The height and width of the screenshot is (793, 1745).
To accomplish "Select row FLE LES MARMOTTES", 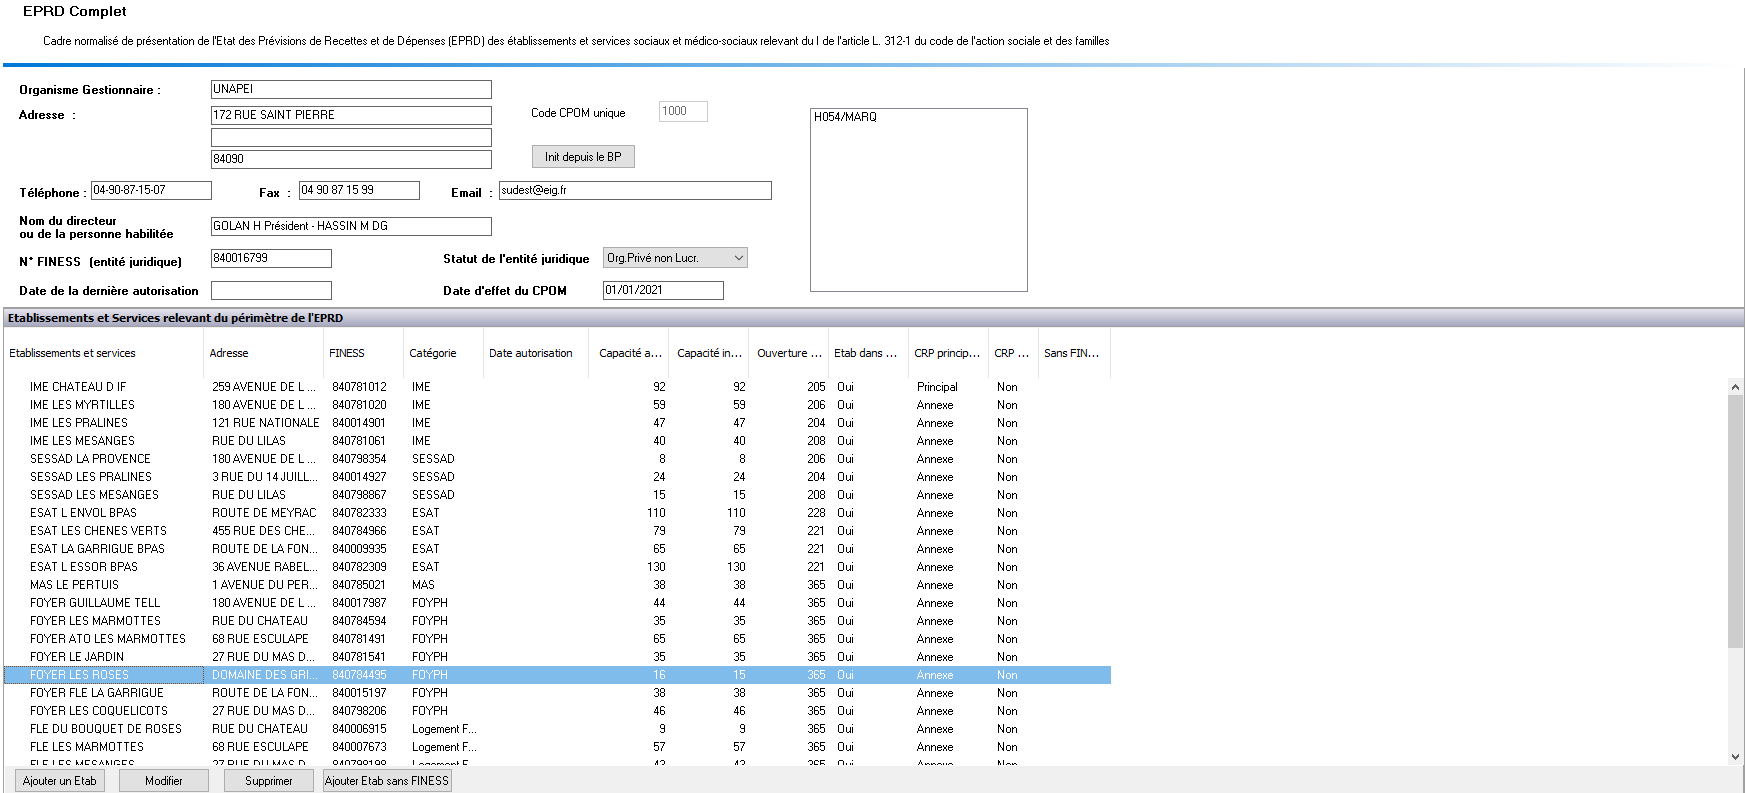I will click(x=557, y=747).
